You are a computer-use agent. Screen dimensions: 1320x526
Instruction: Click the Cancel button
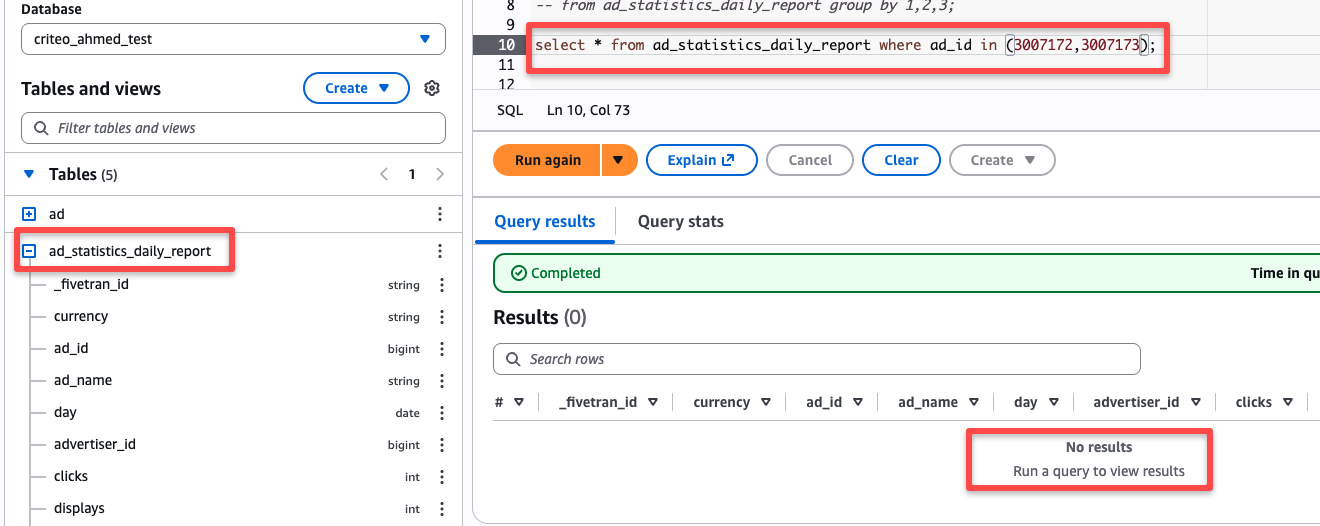click(x=810, y=160)
